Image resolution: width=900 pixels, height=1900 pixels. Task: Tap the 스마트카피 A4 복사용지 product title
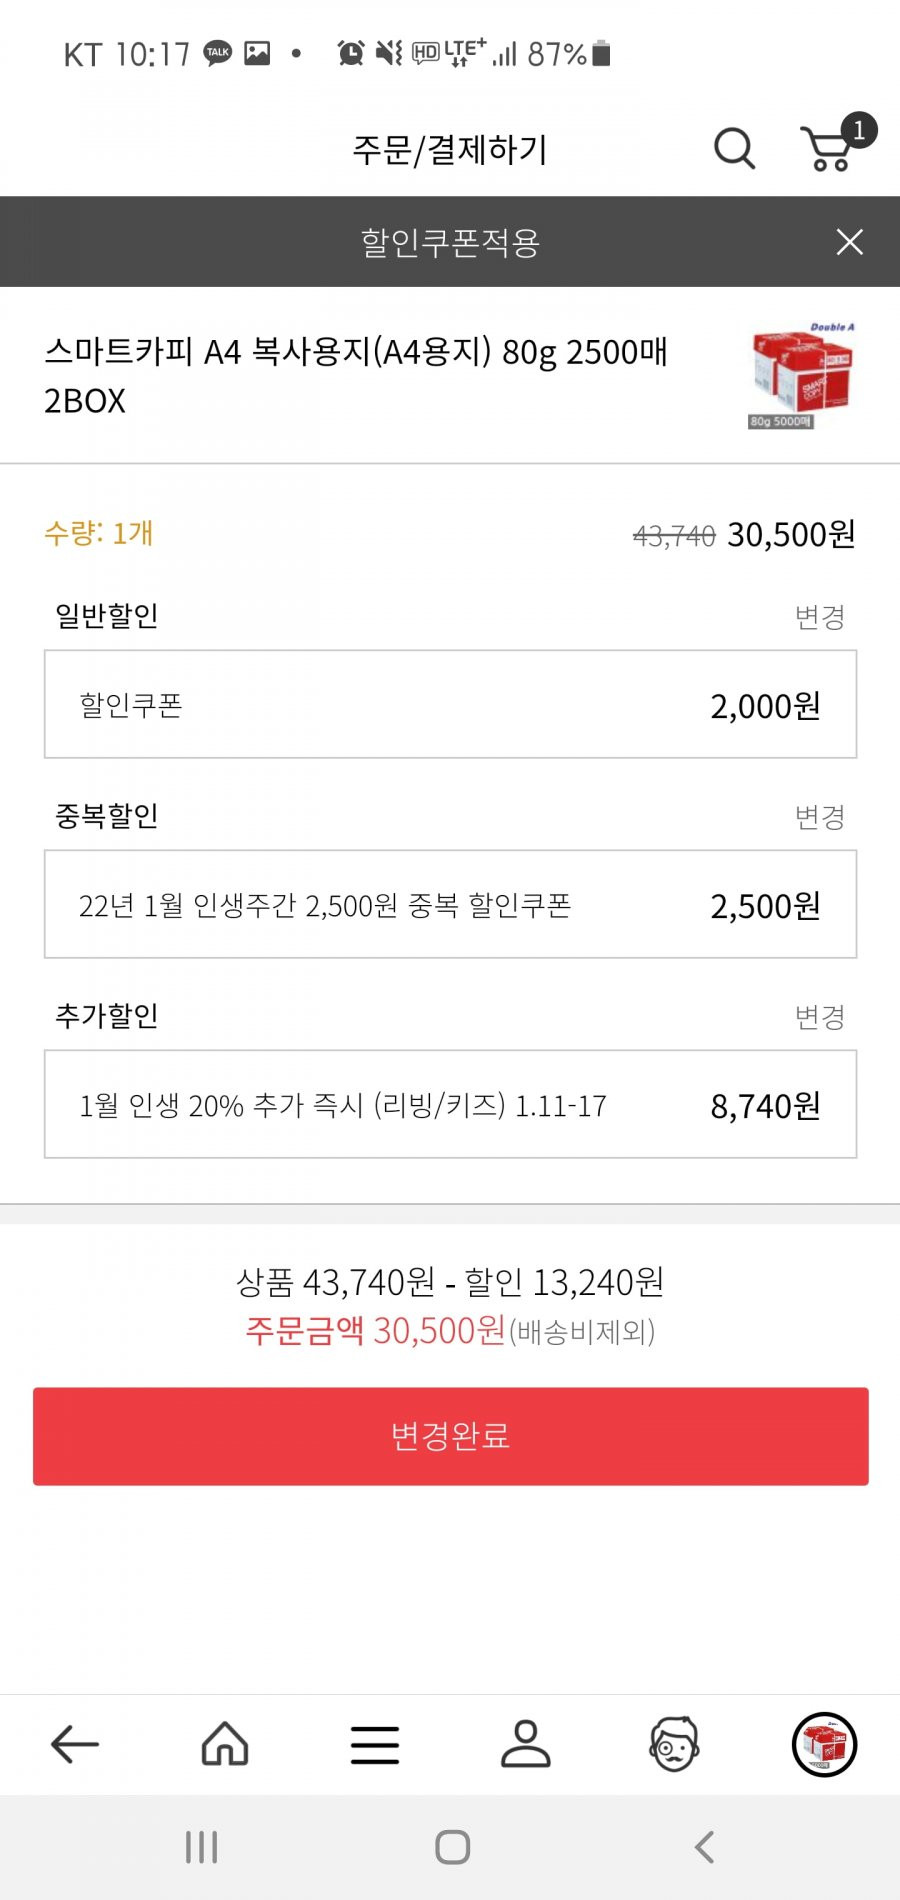tap(356, 376)
